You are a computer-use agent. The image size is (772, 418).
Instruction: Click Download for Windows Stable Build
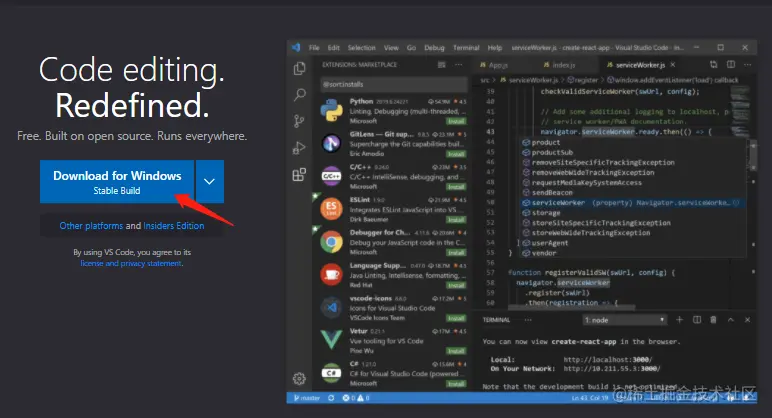coord(117,181)
